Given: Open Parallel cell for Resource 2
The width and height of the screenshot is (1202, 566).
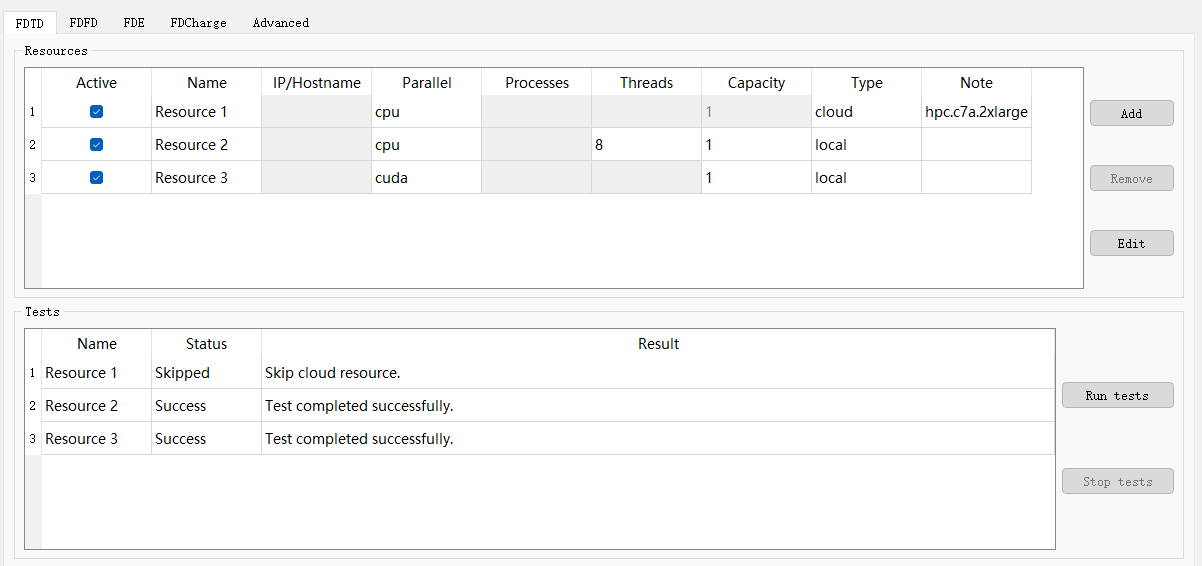Looking at the screenshot, I should tap(426, 145).
